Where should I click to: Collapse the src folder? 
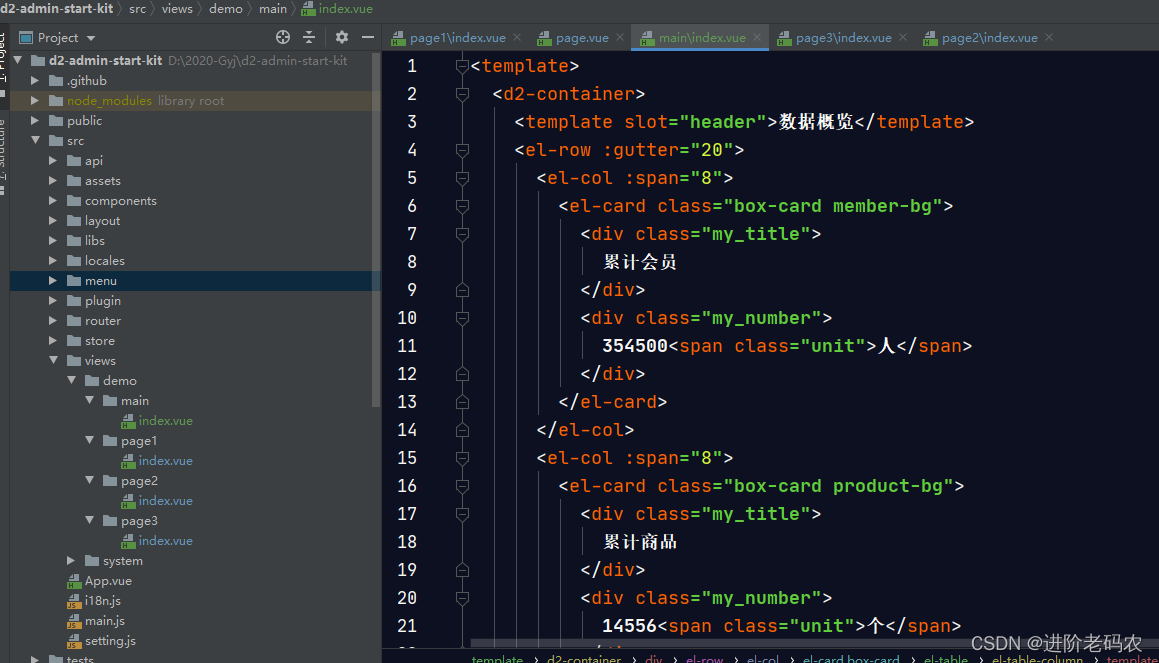click(35, 140)
